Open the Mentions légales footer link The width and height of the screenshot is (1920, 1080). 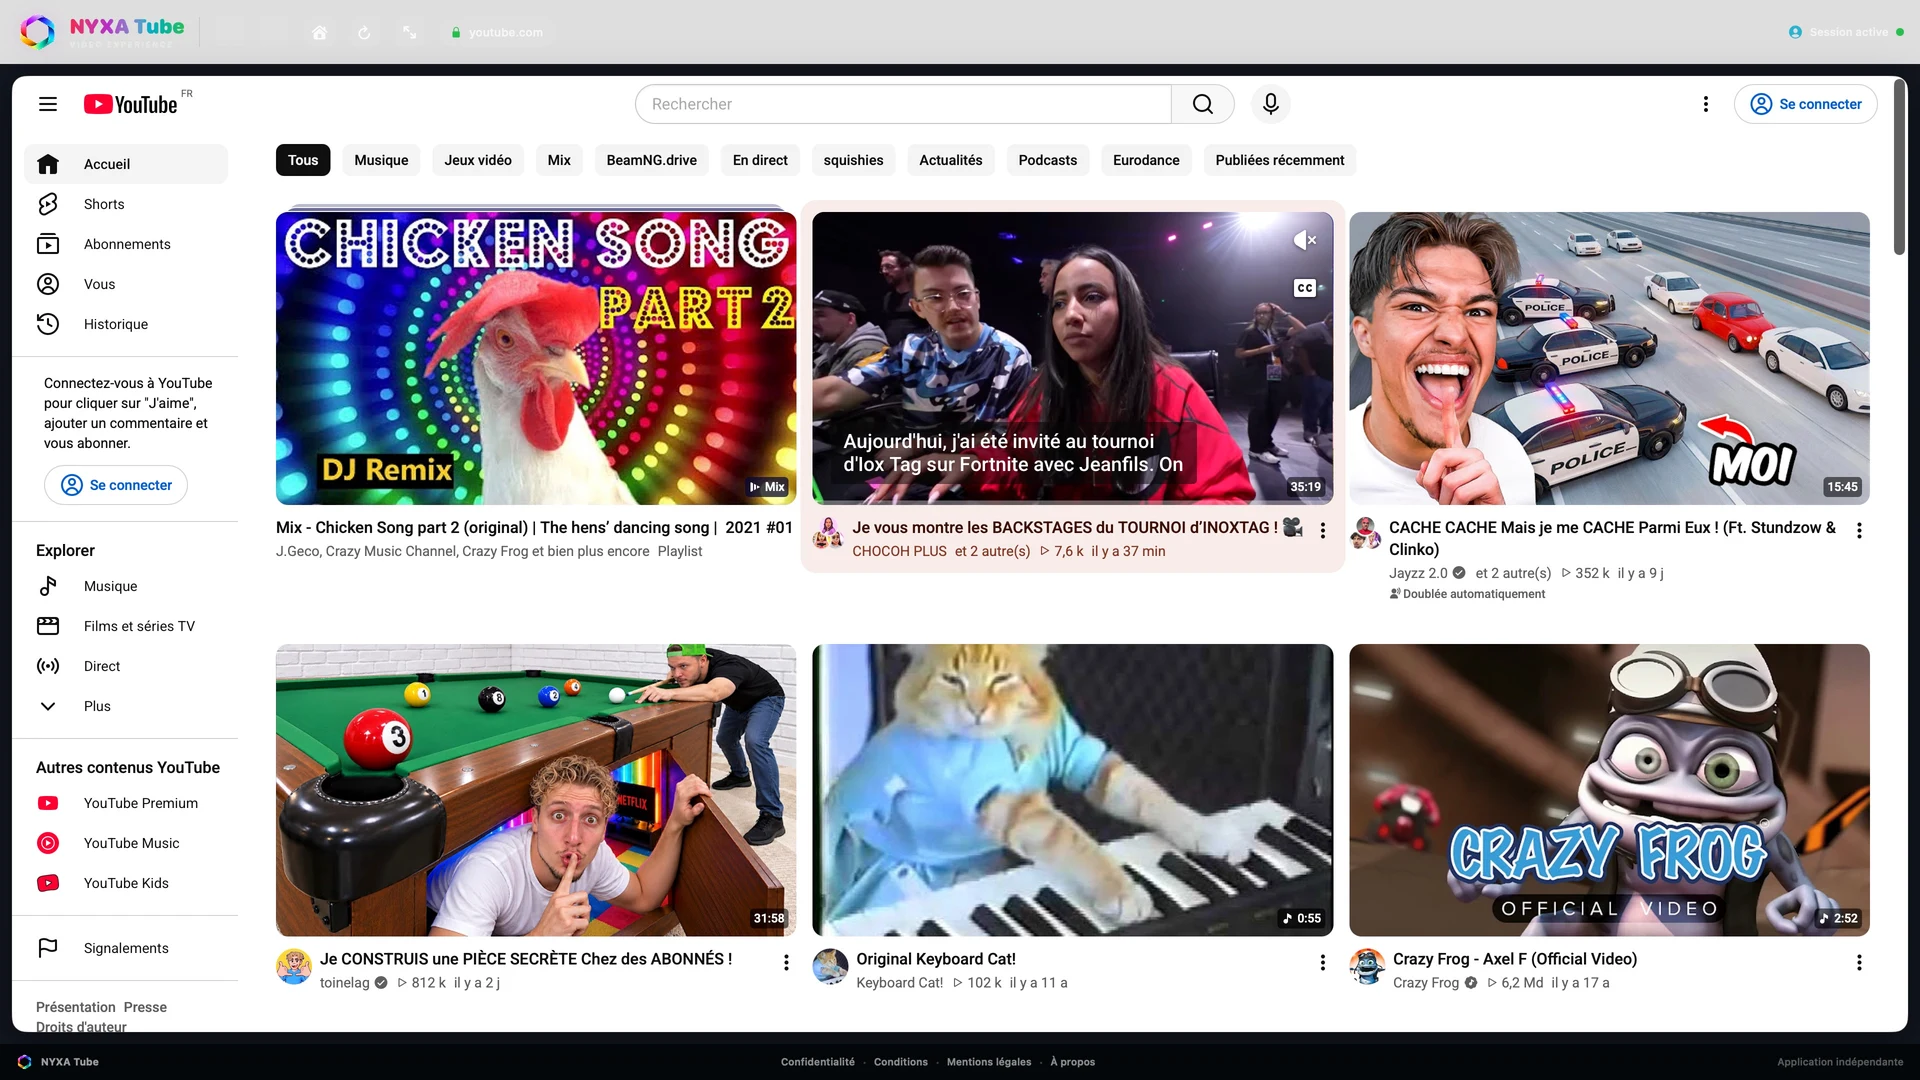pos(989,1062)
